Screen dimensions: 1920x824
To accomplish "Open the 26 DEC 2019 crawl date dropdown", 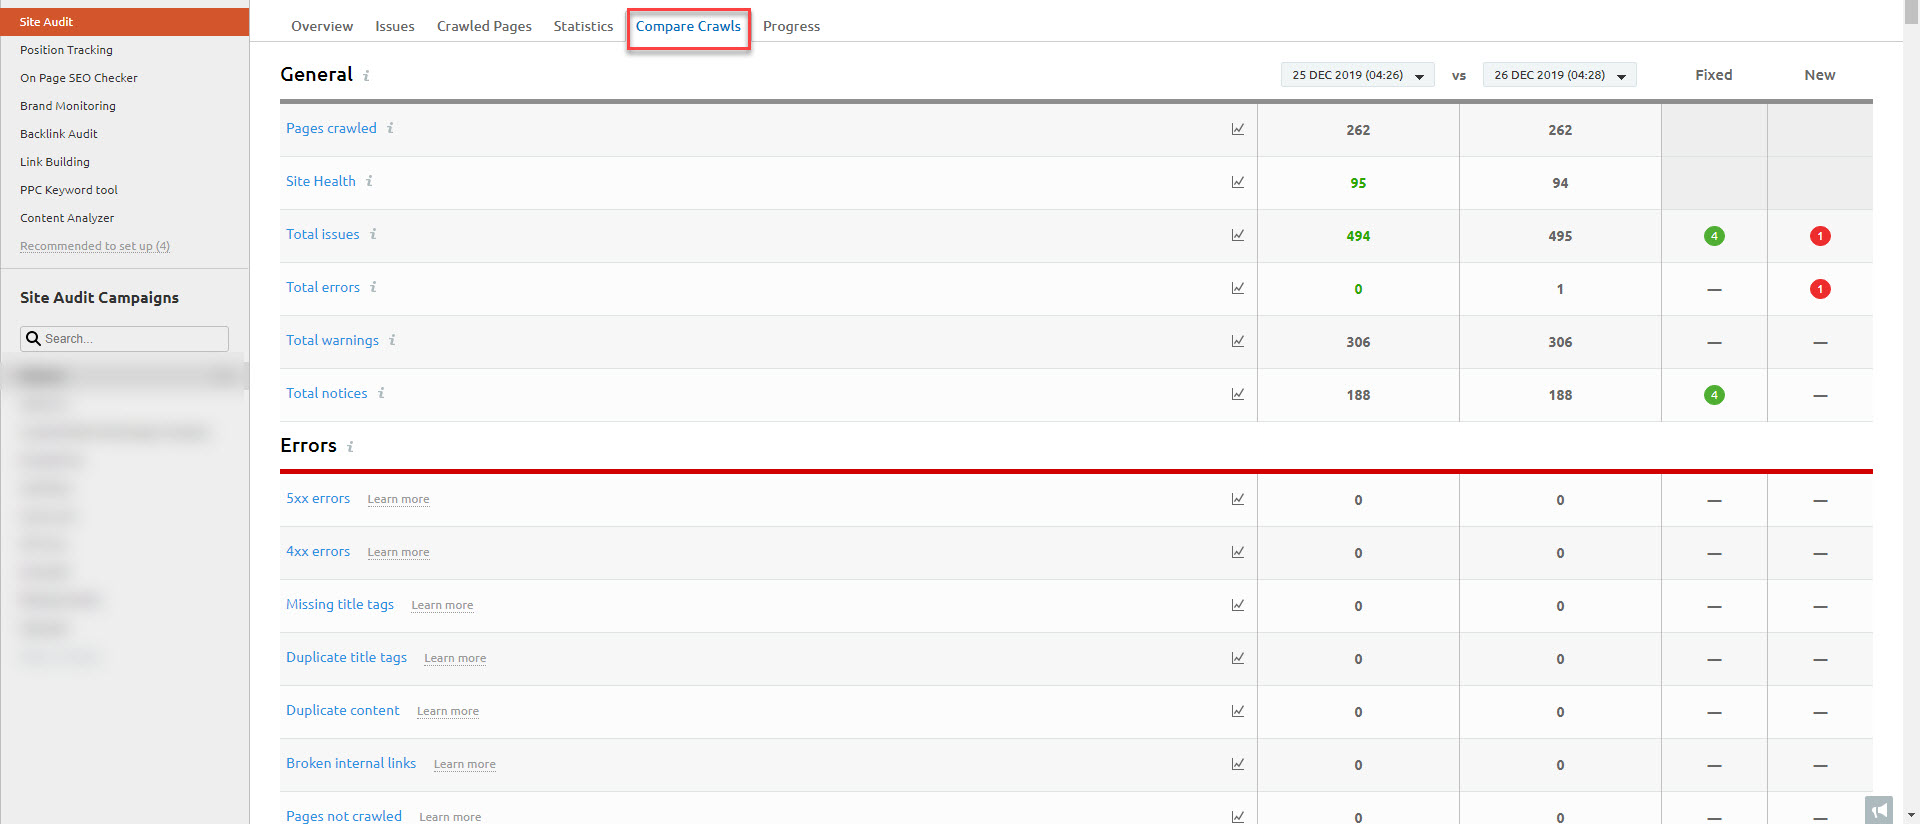I will tap(1559, 75).
